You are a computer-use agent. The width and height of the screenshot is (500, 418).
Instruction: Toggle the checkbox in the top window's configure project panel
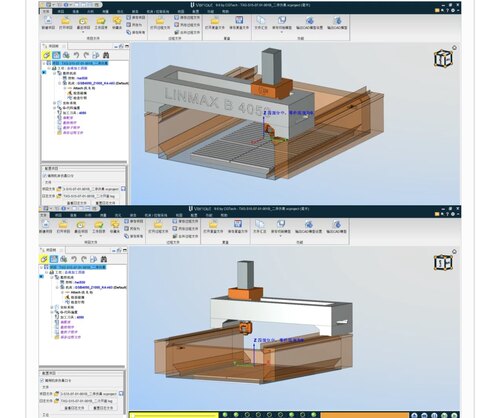pos(45,175)
